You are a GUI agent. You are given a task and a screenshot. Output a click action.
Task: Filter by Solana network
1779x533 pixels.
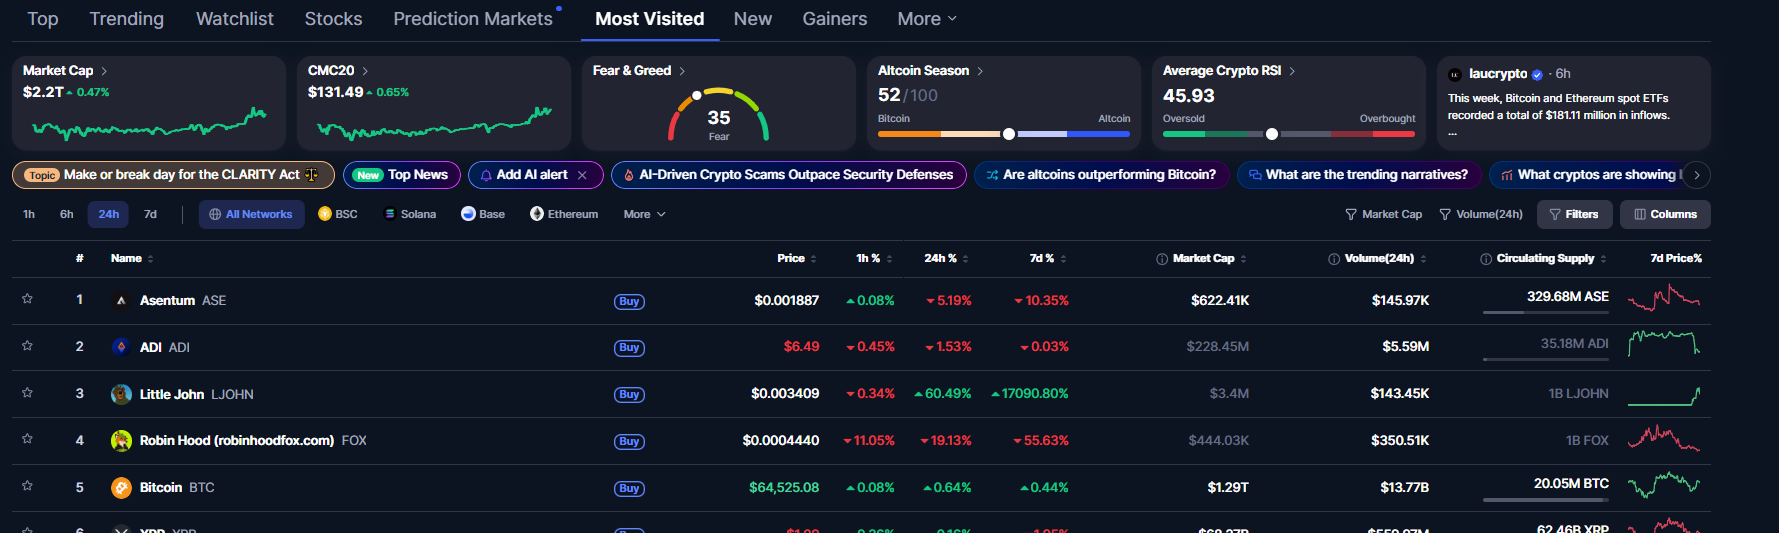410,214
